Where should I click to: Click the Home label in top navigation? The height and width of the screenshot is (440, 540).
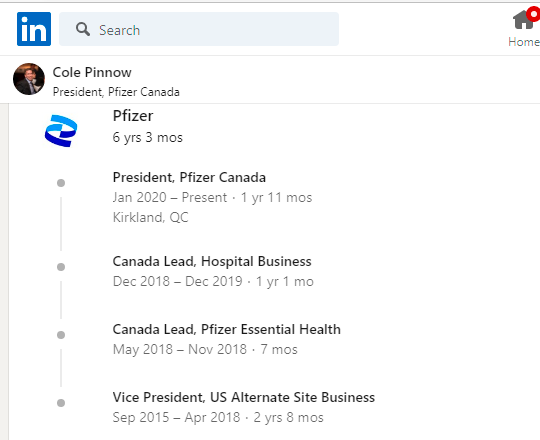524,42
